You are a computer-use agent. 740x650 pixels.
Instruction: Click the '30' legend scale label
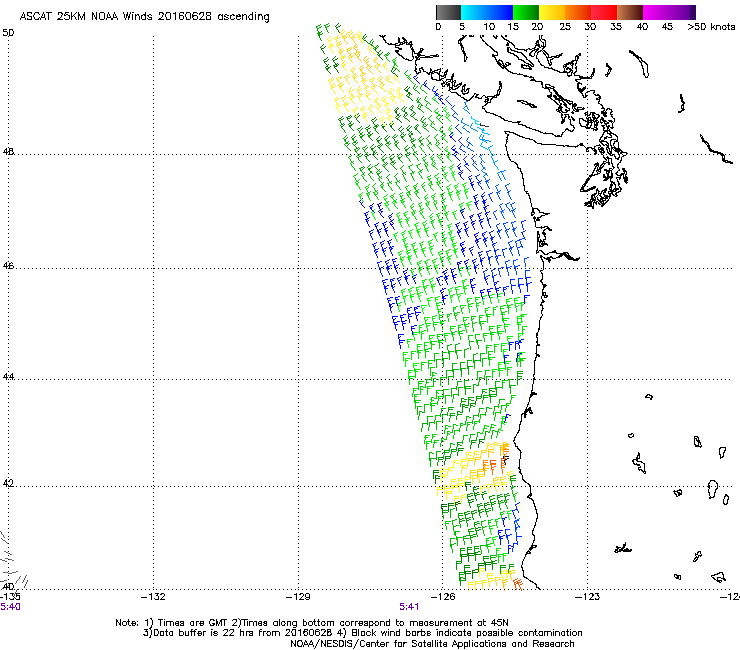pyautogui.click(x=590, y=27)
